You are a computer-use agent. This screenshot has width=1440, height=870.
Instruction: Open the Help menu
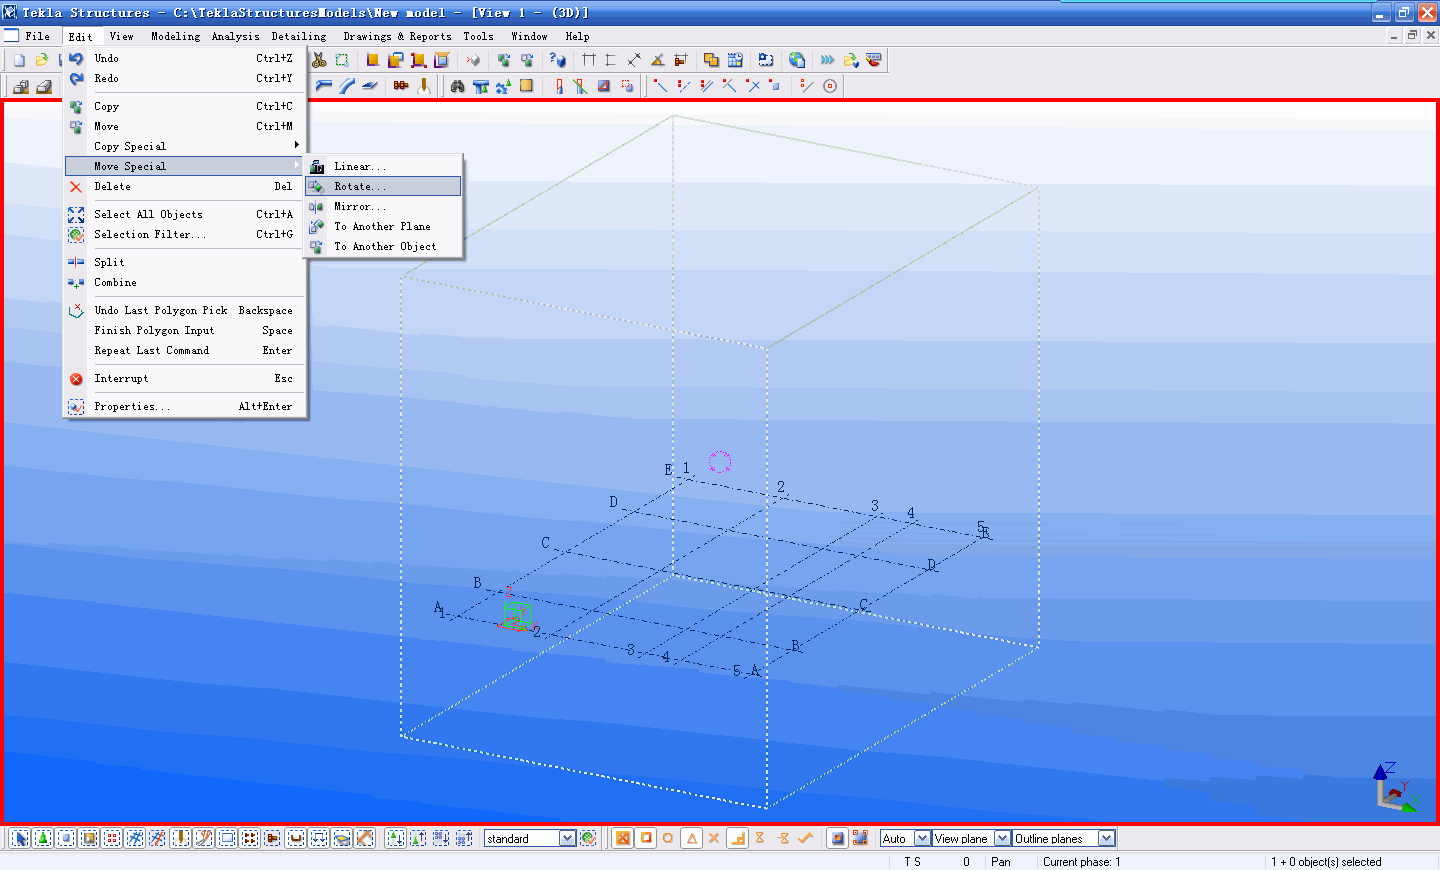[577, 36]
